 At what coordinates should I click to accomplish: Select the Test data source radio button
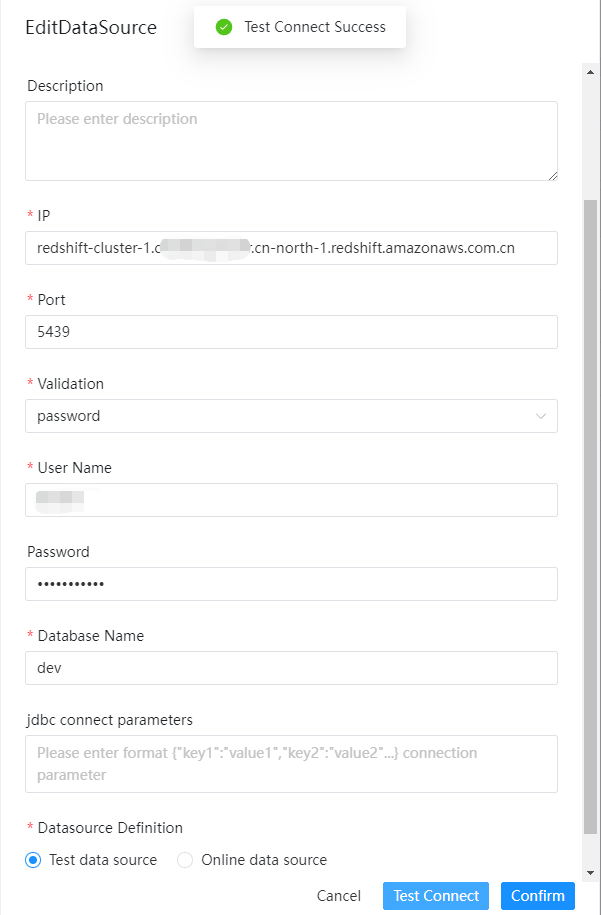click(x=33, y=860)
